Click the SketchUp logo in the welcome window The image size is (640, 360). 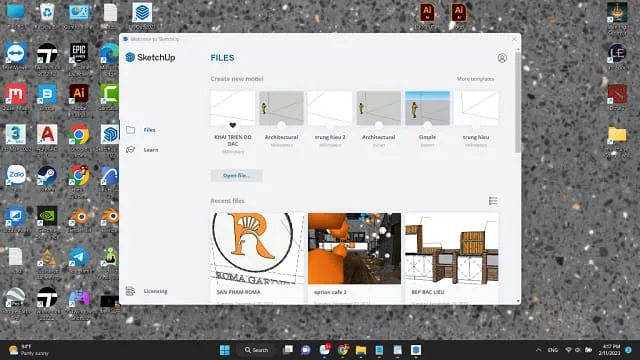(150, 57)
